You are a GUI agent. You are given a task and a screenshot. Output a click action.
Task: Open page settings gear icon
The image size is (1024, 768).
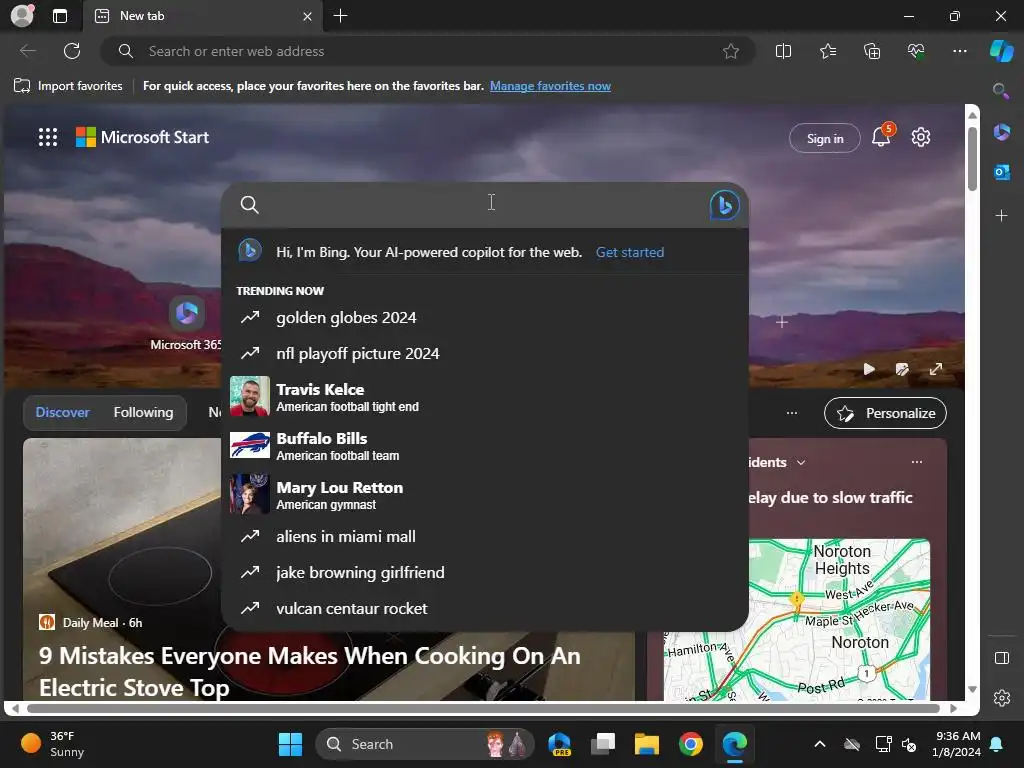point(921,137)
